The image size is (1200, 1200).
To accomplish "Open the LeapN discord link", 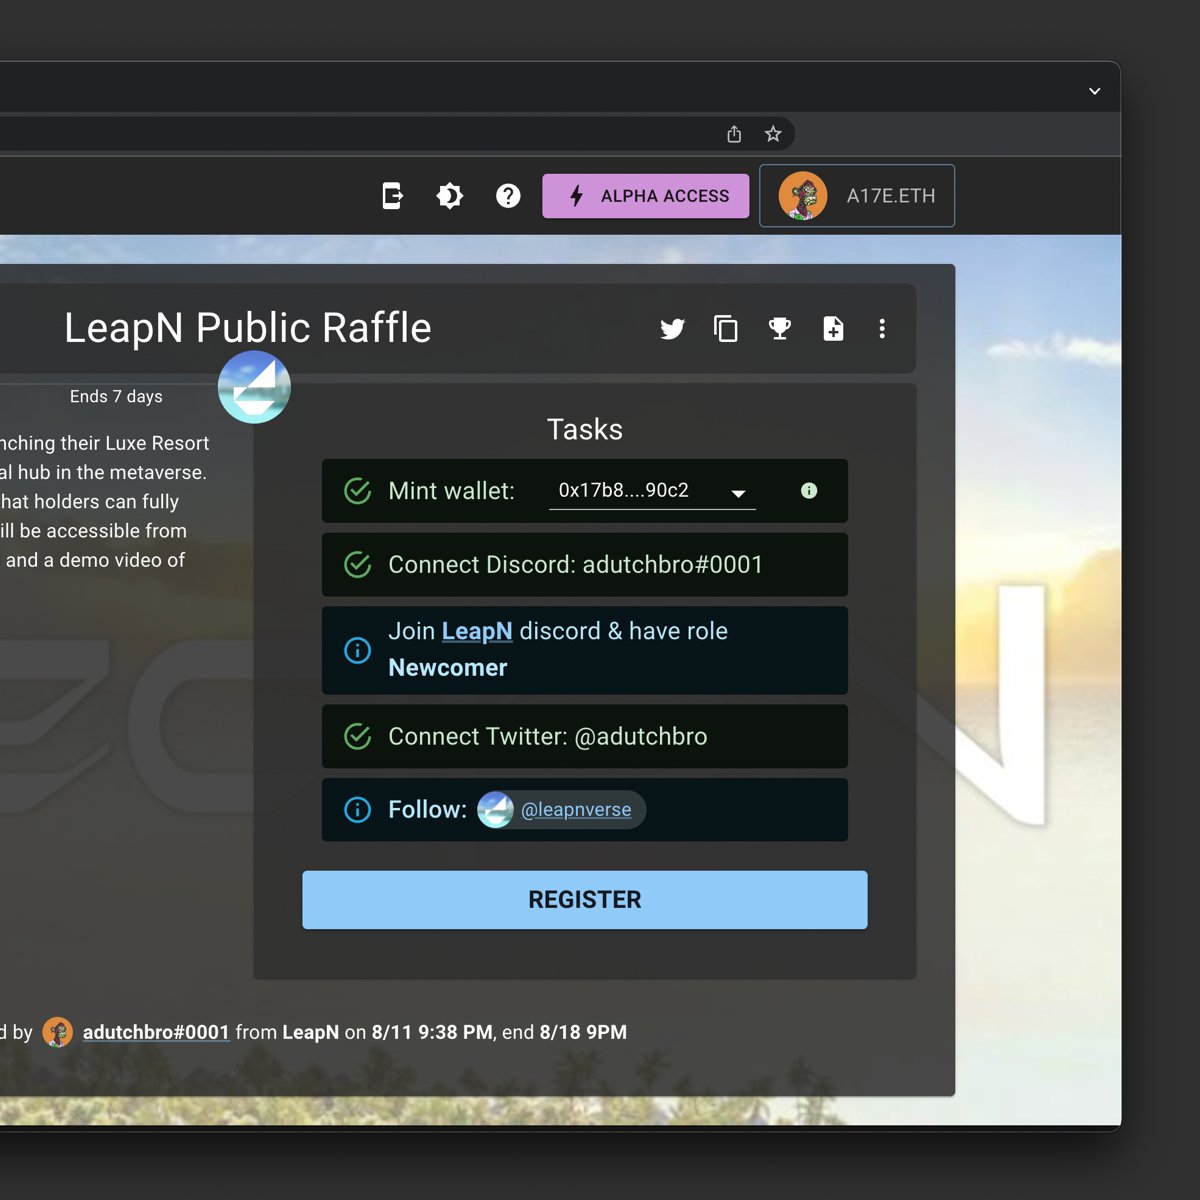I will coord(477,631).
